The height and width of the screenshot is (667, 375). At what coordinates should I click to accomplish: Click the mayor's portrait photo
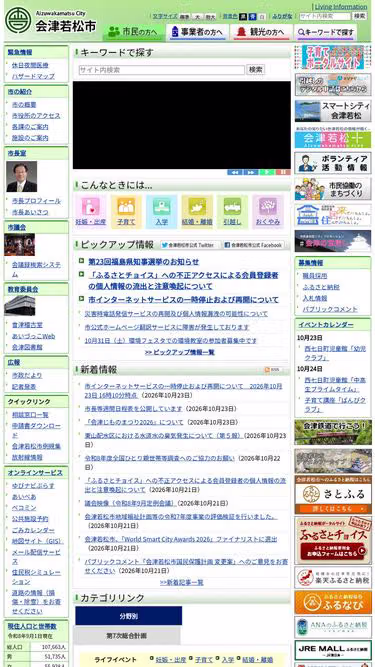coord(21,177)
